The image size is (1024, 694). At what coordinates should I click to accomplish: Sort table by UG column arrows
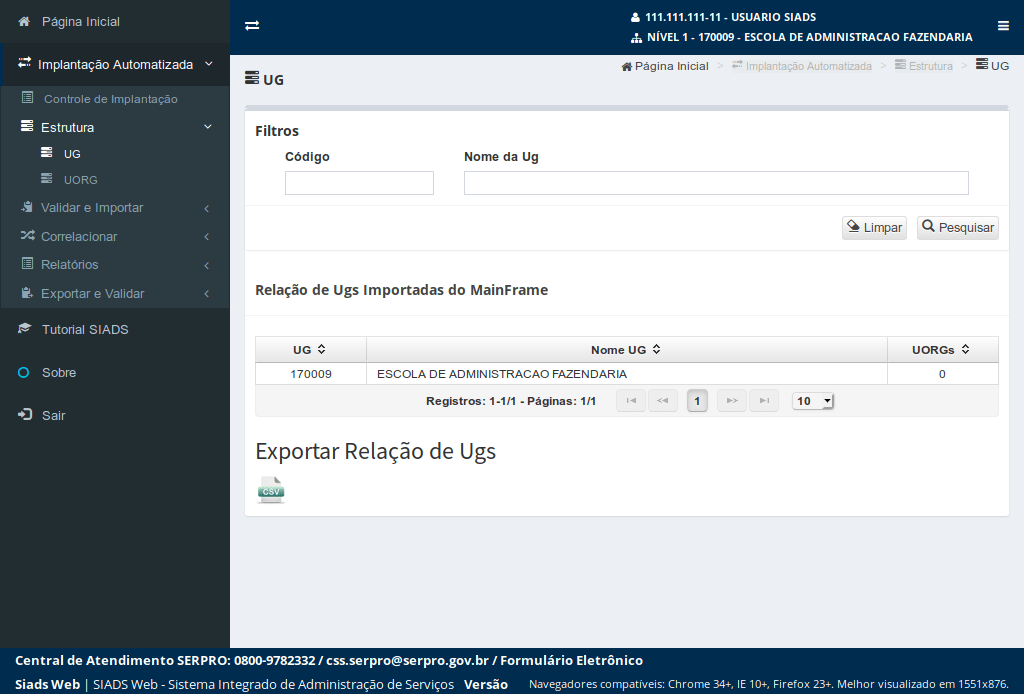[321, 349]
